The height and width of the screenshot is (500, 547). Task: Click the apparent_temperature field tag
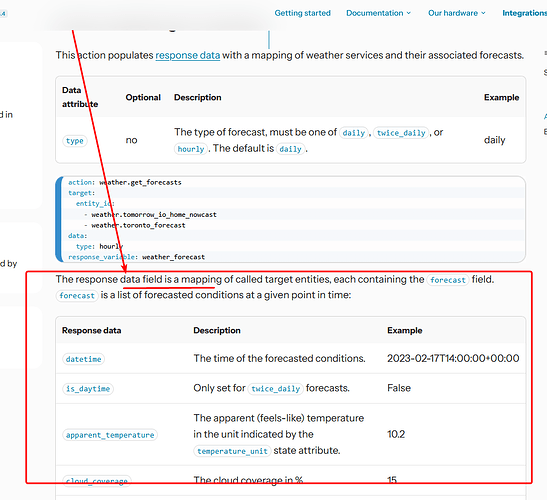[110, 435]
